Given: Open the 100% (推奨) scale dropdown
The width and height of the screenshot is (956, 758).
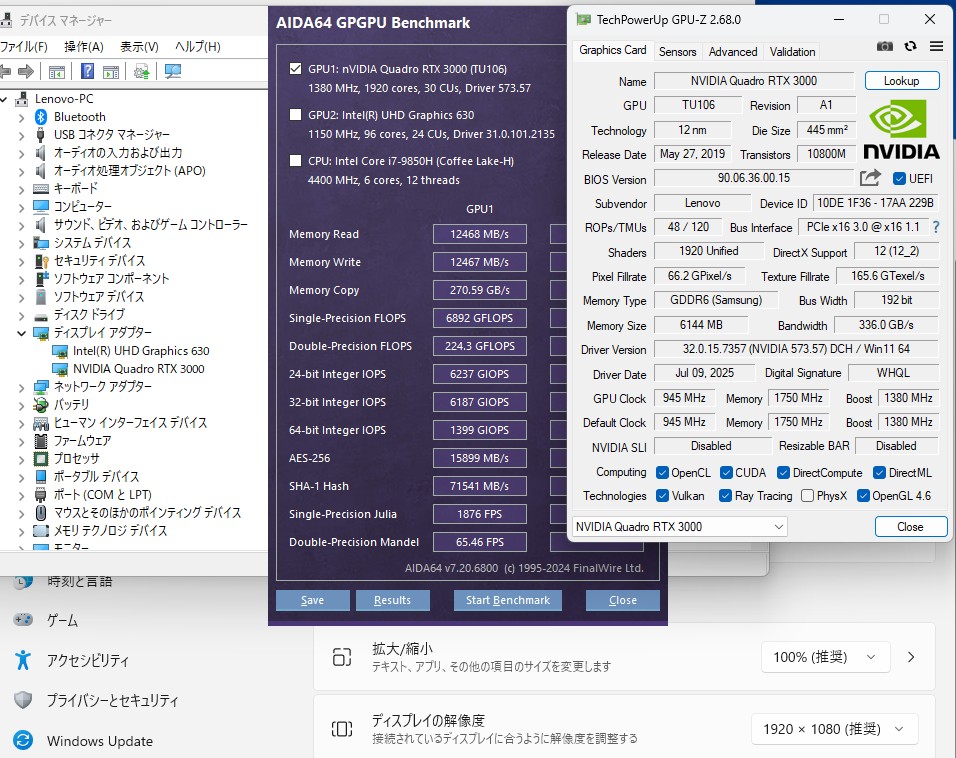Looking at the screenshot, I should [x=826, y=657].
